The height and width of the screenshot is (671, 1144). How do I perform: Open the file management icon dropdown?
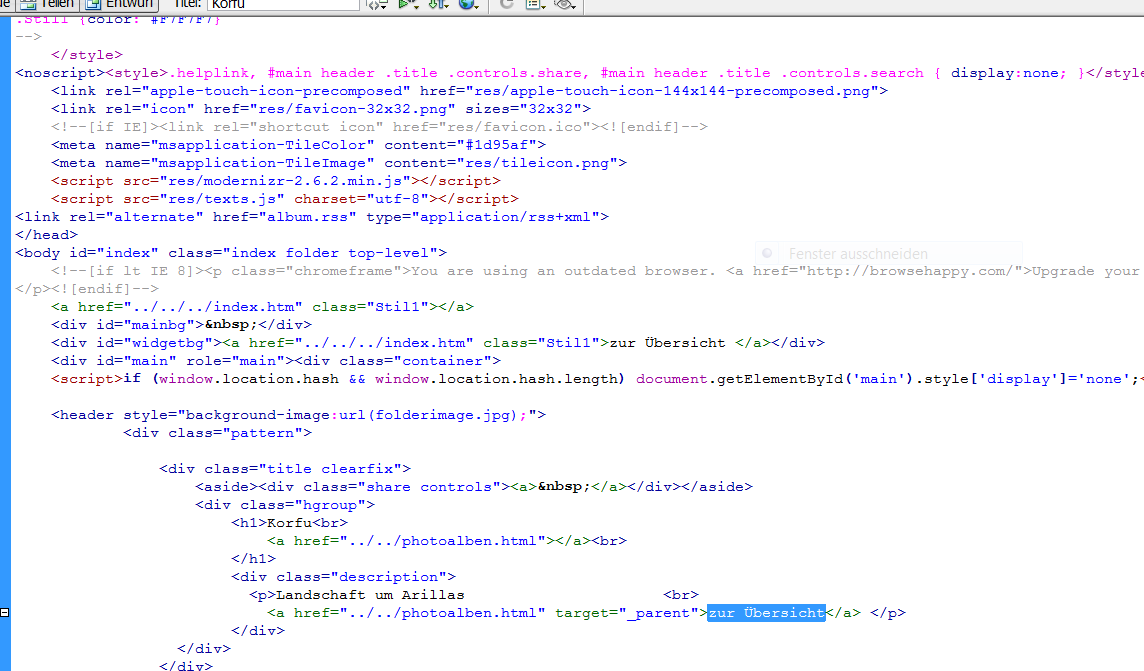(377, 4)
